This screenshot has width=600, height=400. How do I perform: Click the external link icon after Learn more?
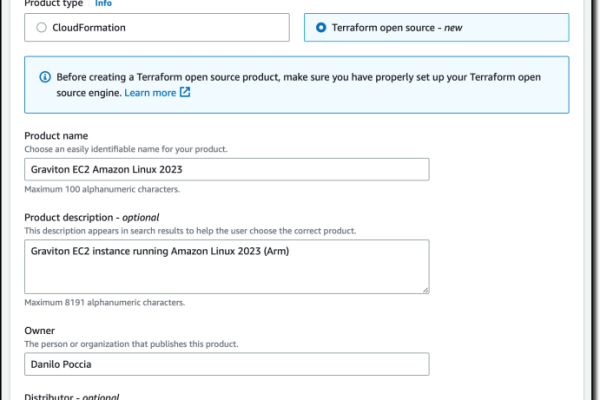click(x=185, y=92)
